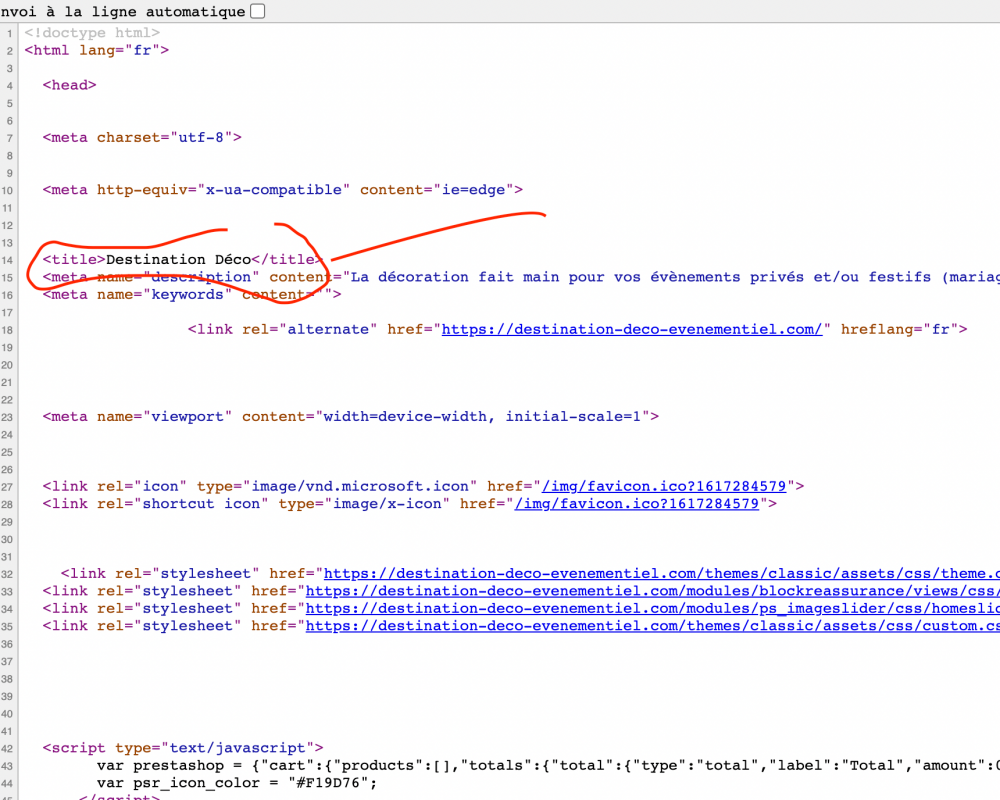1000x800 pixels.
Task: Click the hreflang="fr" attribute text
Action: click(x=900, y=329)
